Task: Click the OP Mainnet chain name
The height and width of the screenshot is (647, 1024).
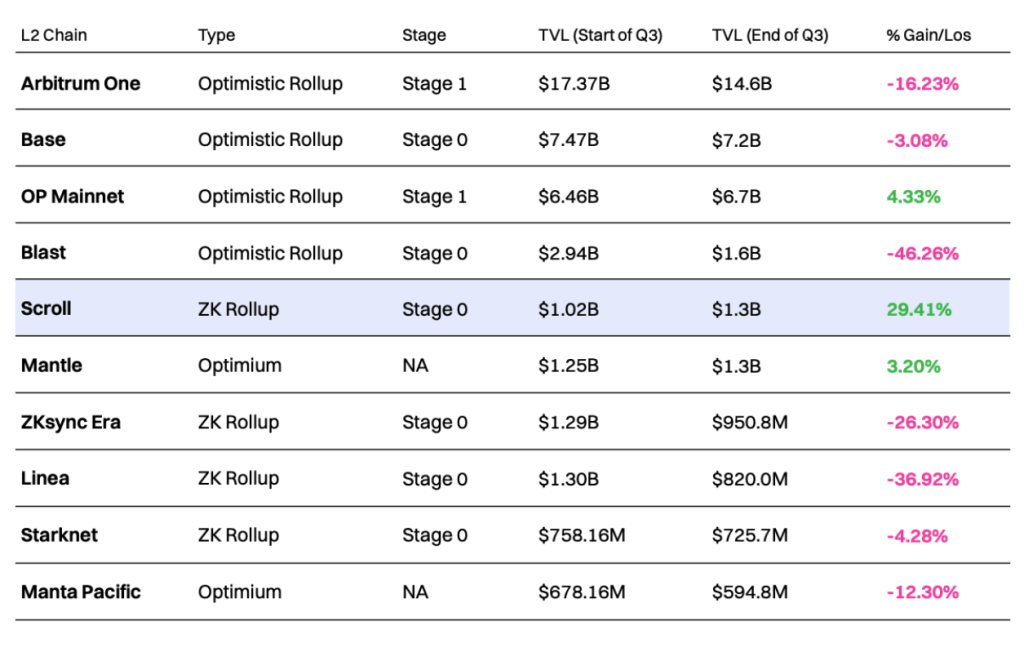Action: point(73,197)
